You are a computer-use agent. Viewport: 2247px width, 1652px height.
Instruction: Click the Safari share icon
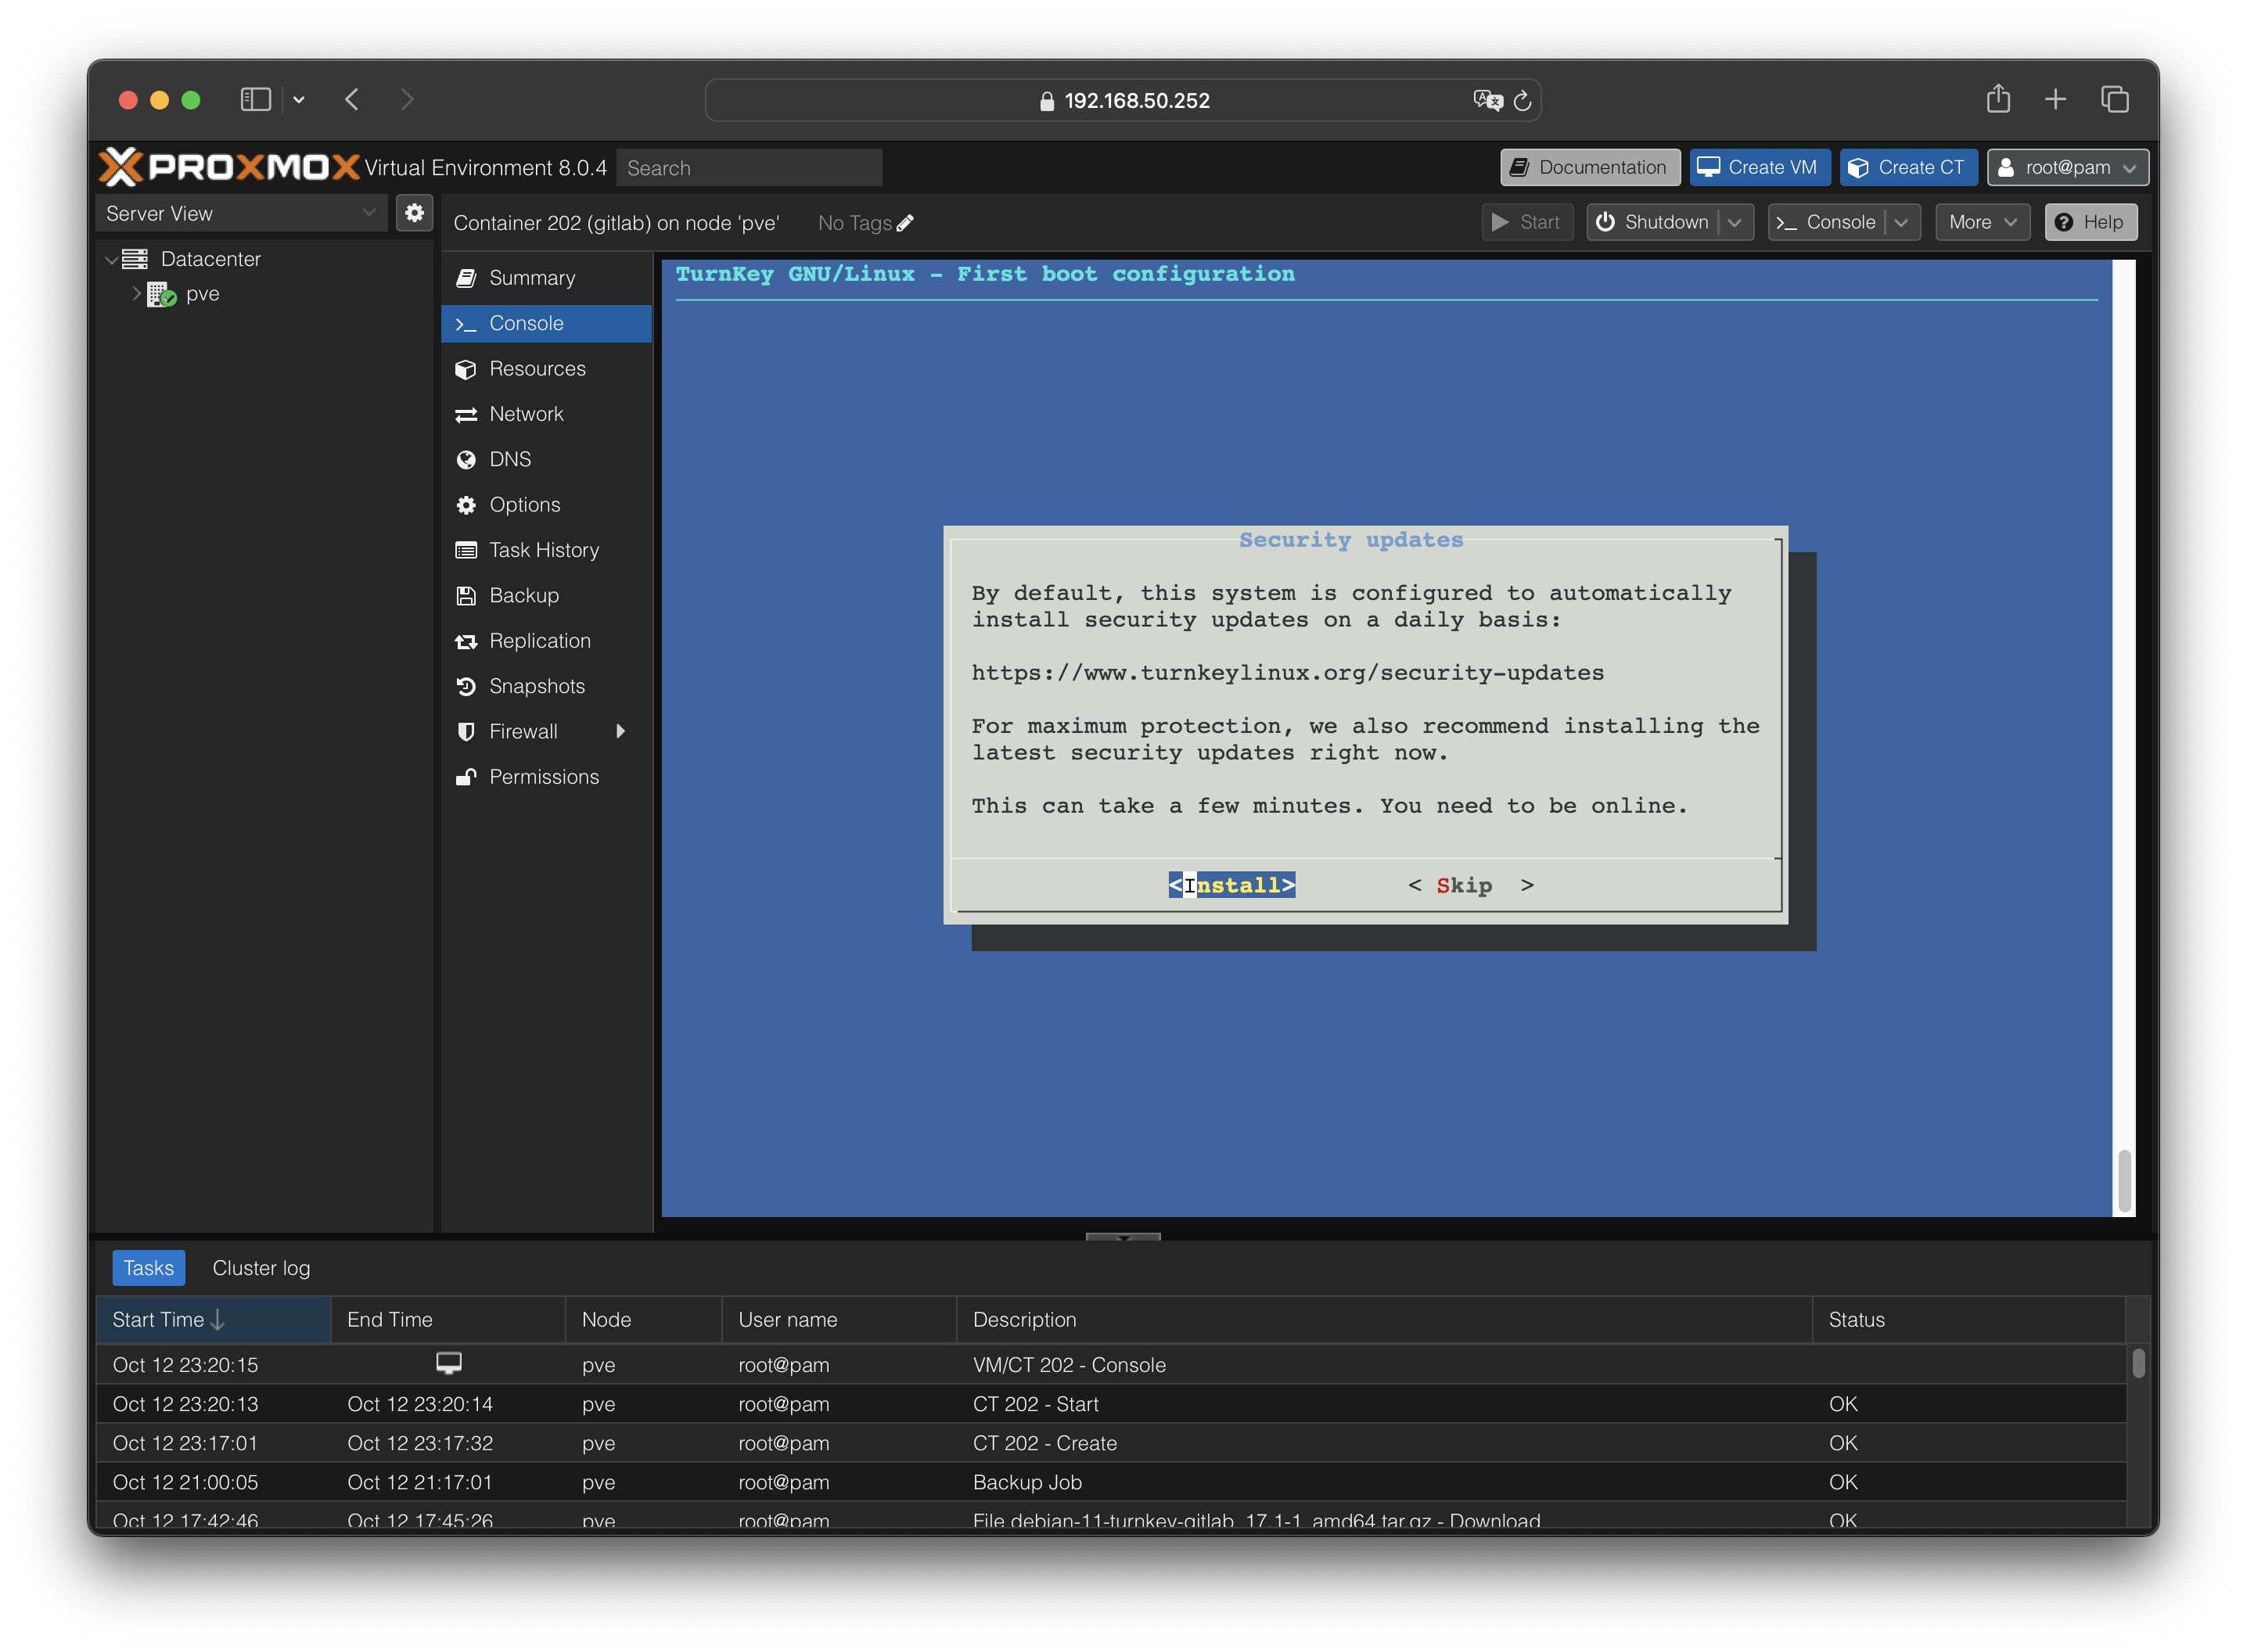click(1997, 99)
